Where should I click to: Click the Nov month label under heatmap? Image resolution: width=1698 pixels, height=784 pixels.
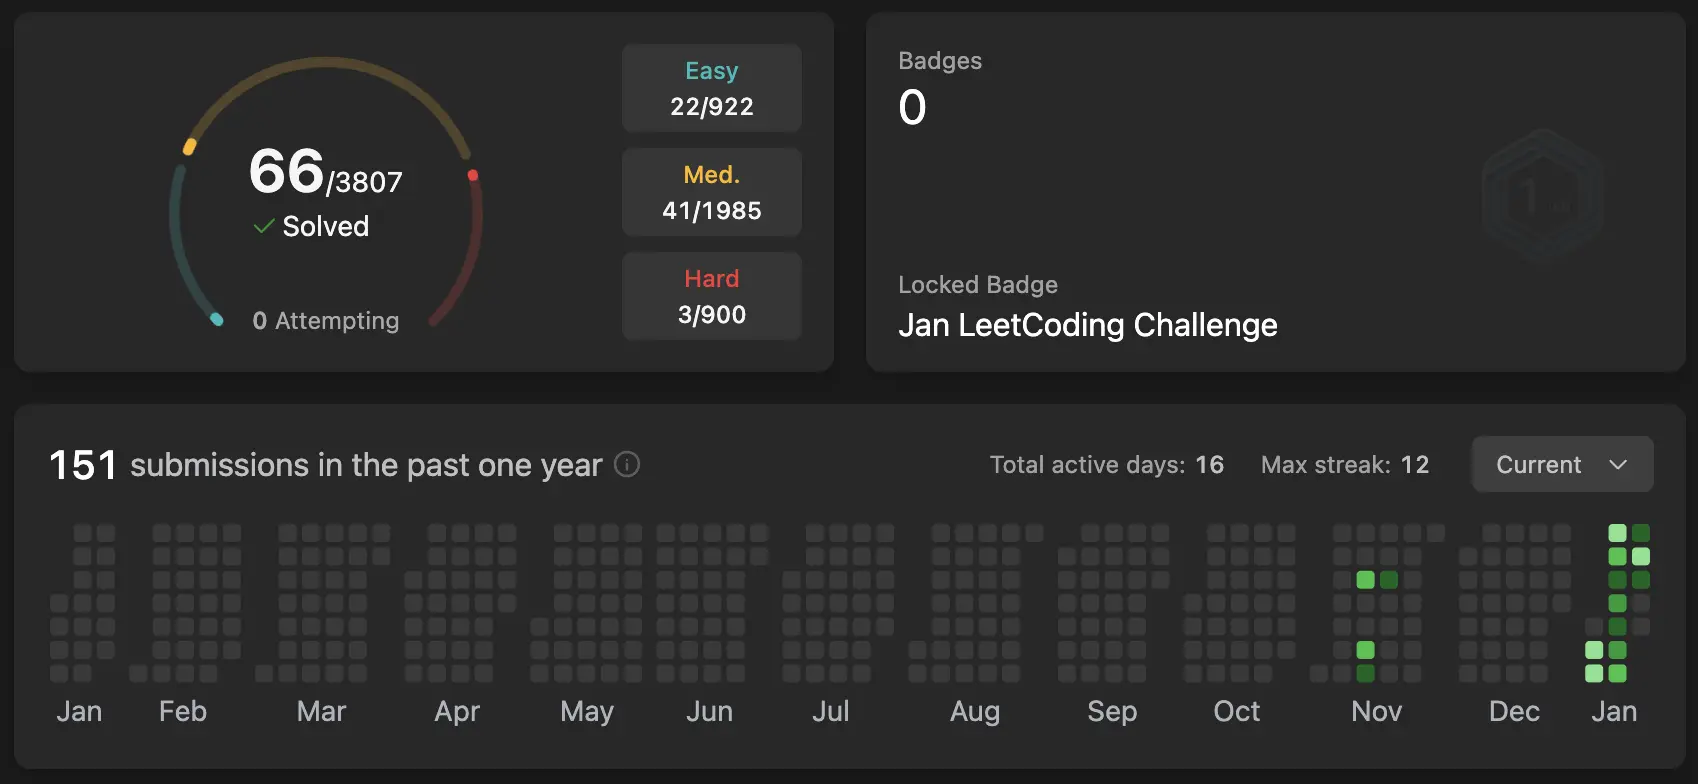(1376, 711)
